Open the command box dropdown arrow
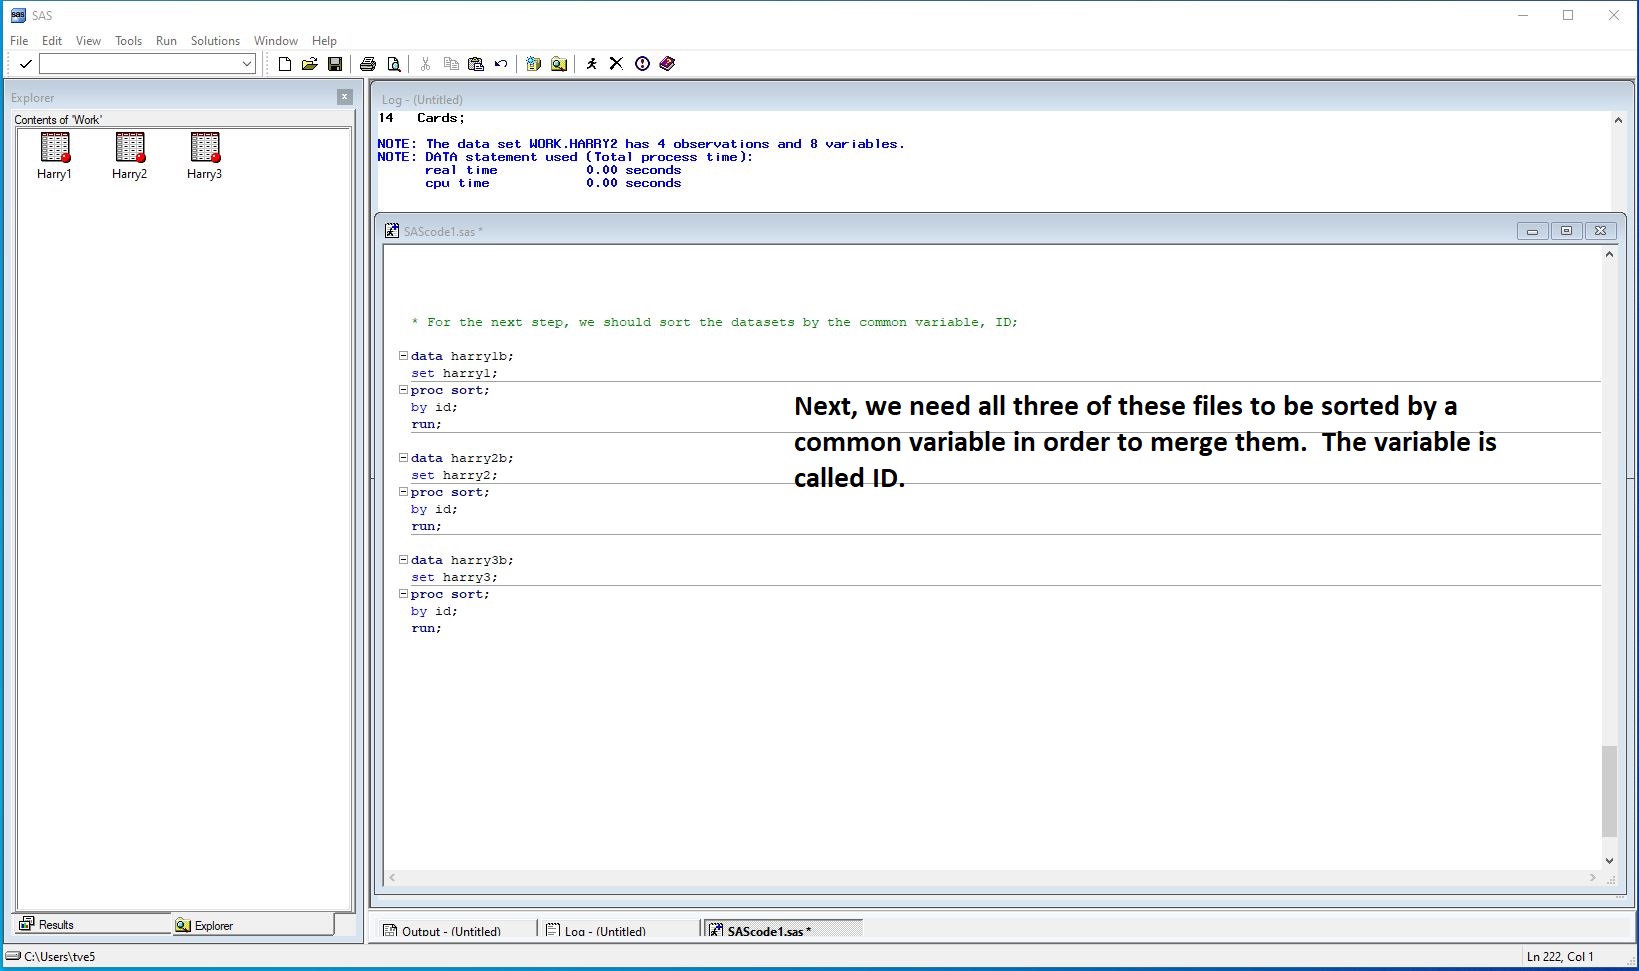The height and width of the screenshot is (971, 1639). coord(247,64)
